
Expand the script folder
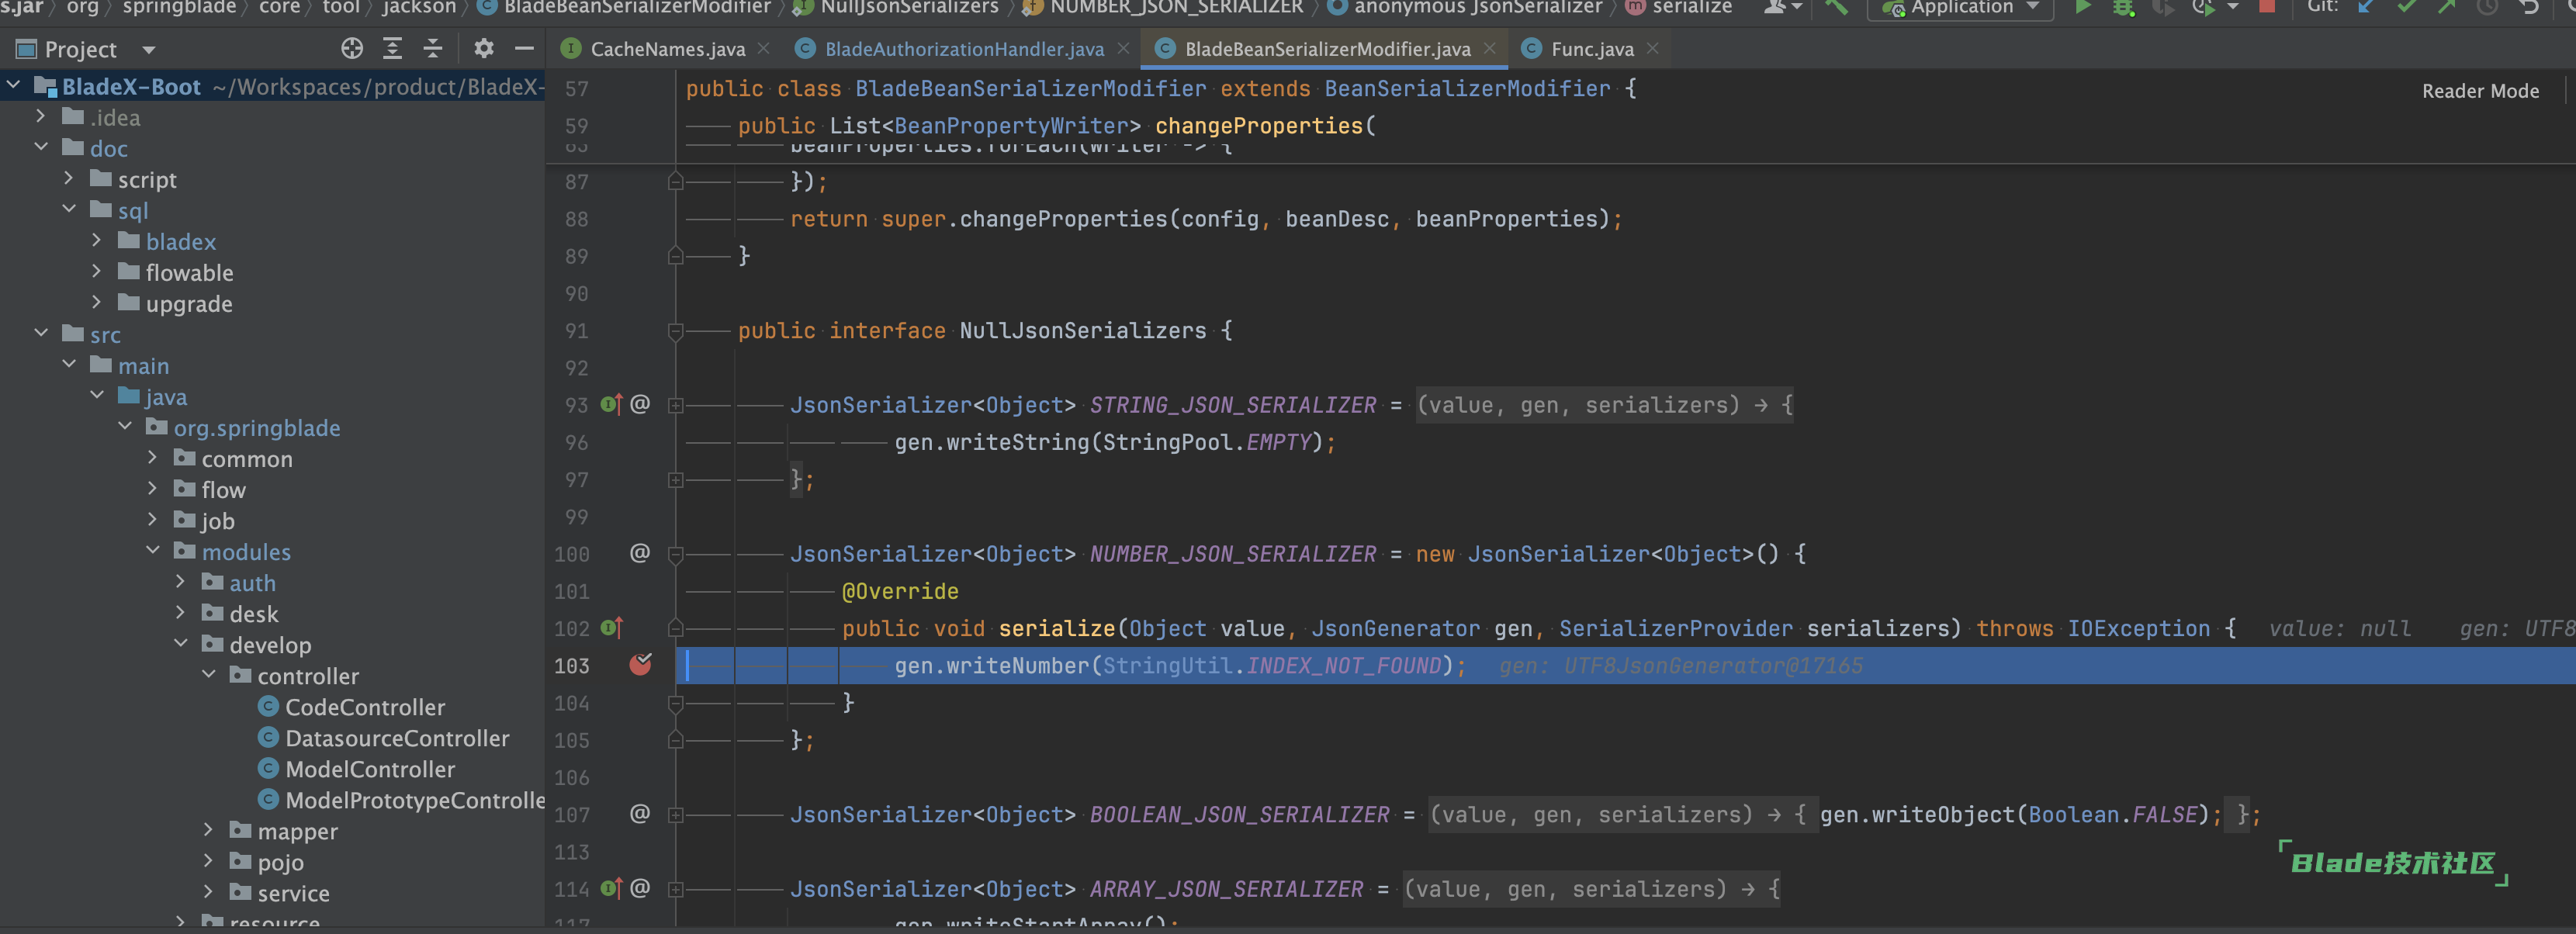pyautogui.click(x=69, y=179)
